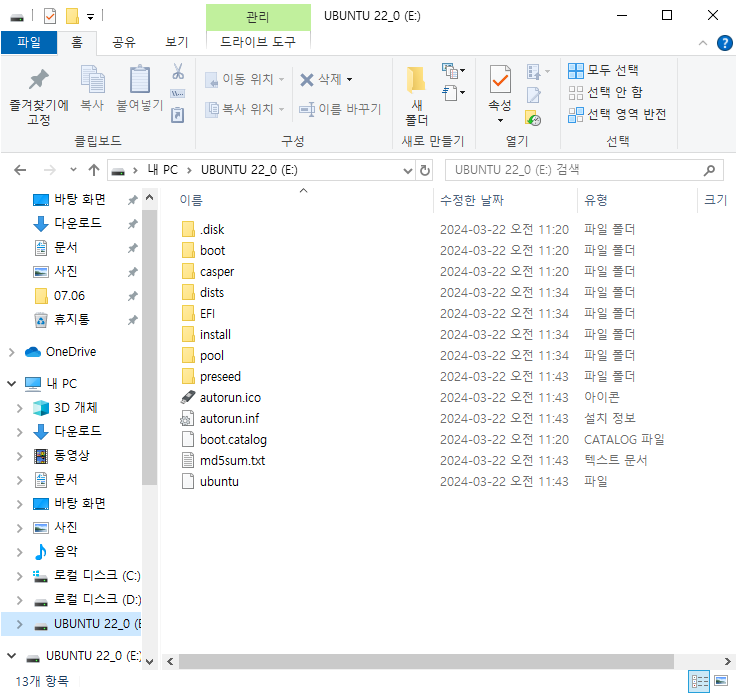Click the Cut scissors icon

pos(178,71)
